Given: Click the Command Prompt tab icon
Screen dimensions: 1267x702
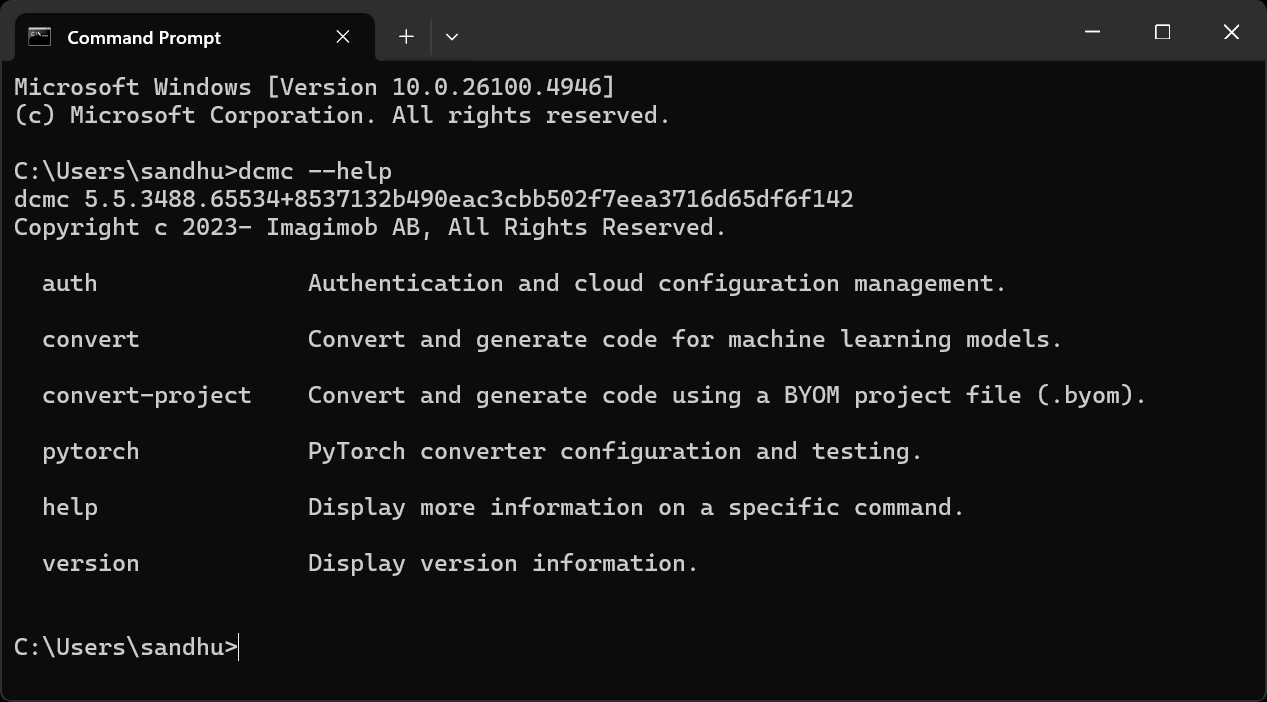Looking at the screenshot, I should coord(39,37).
